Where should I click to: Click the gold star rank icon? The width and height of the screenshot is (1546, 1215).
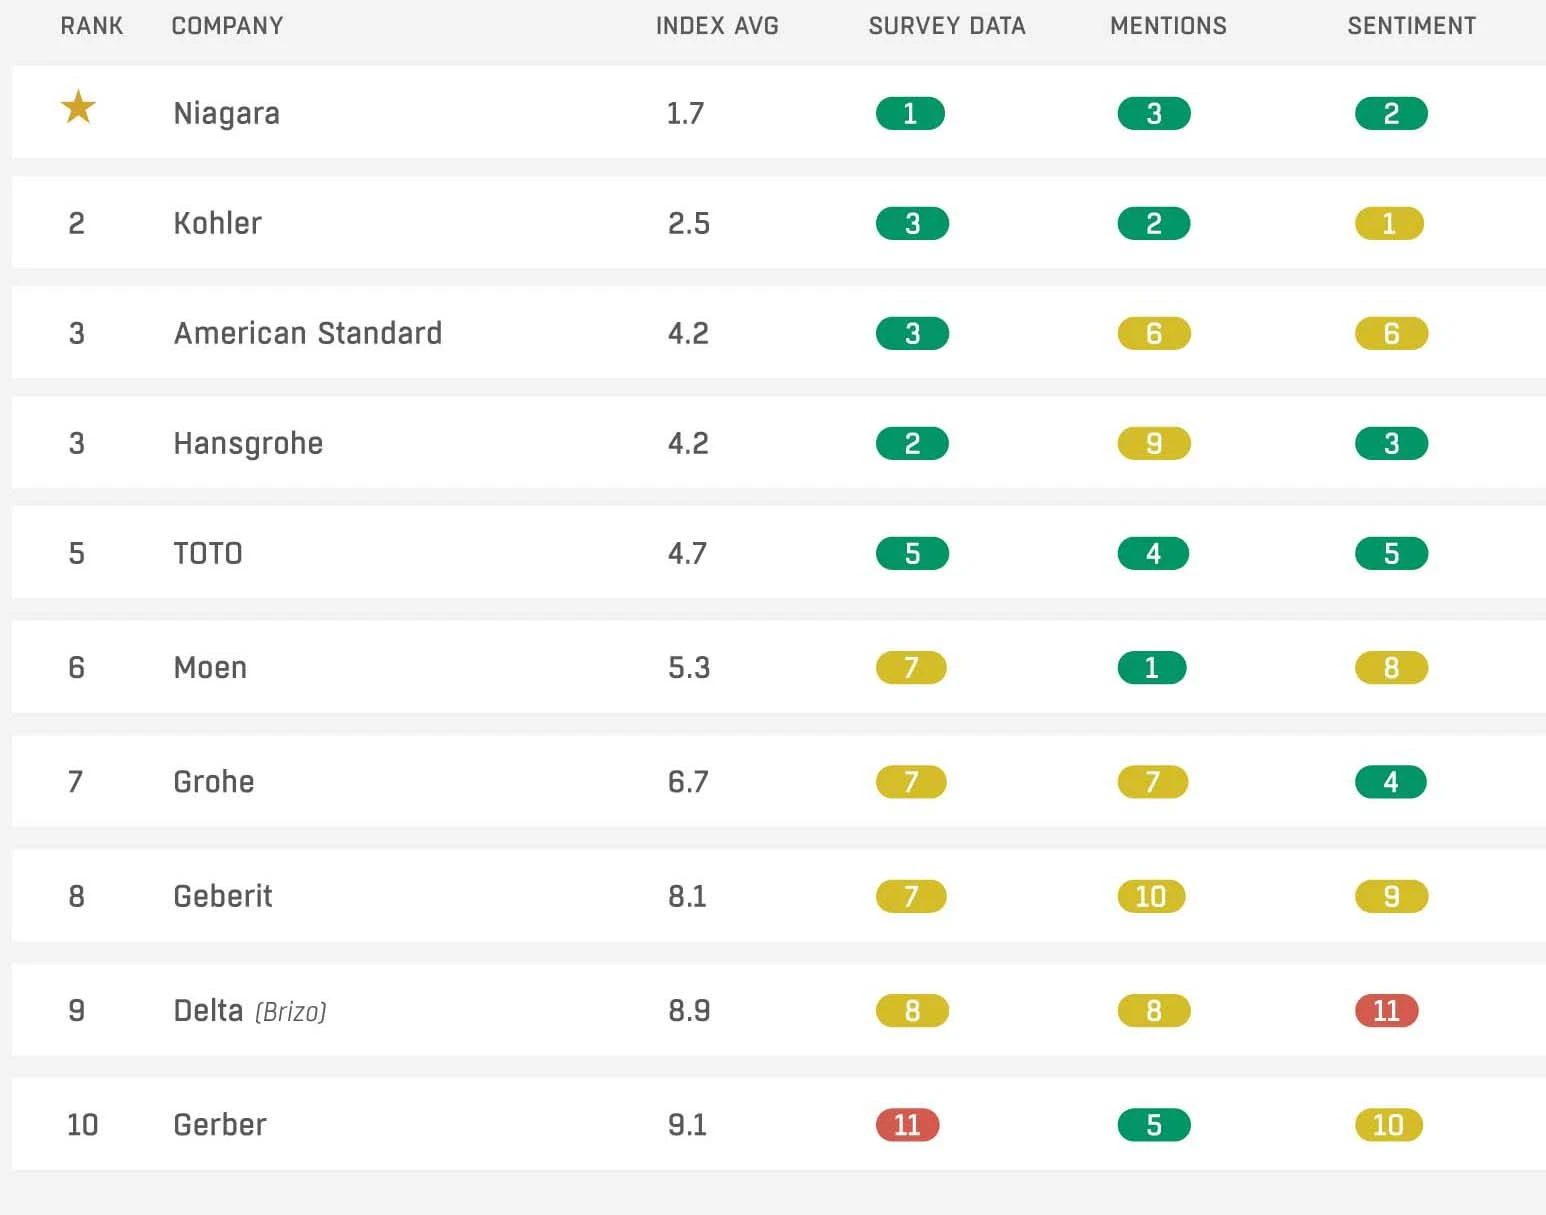tap(78, 106)
